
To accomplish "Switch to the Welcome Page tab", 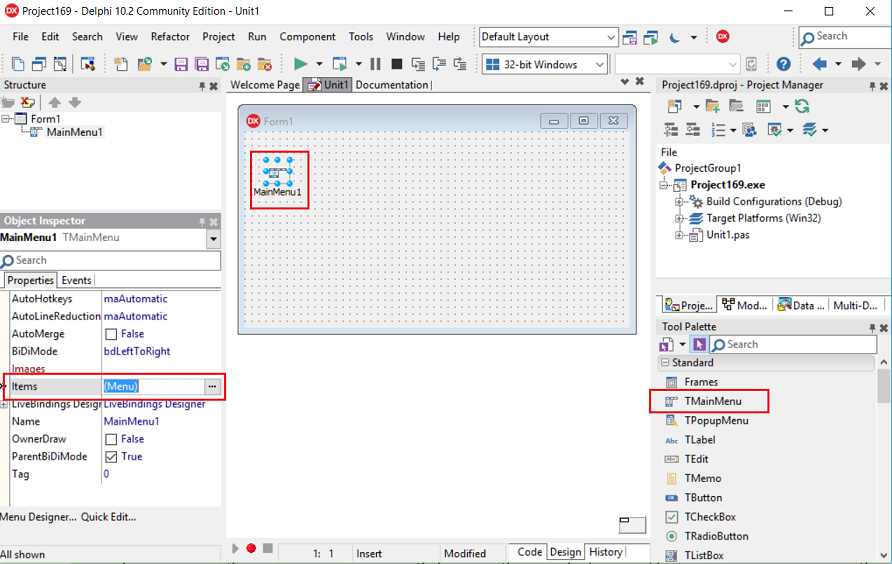I will click(265, 85).
